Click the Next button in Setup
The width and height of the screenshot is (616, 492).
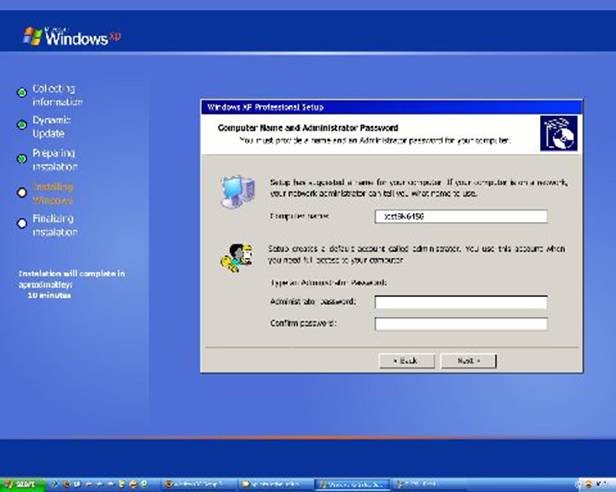click(x=468, y=361)
